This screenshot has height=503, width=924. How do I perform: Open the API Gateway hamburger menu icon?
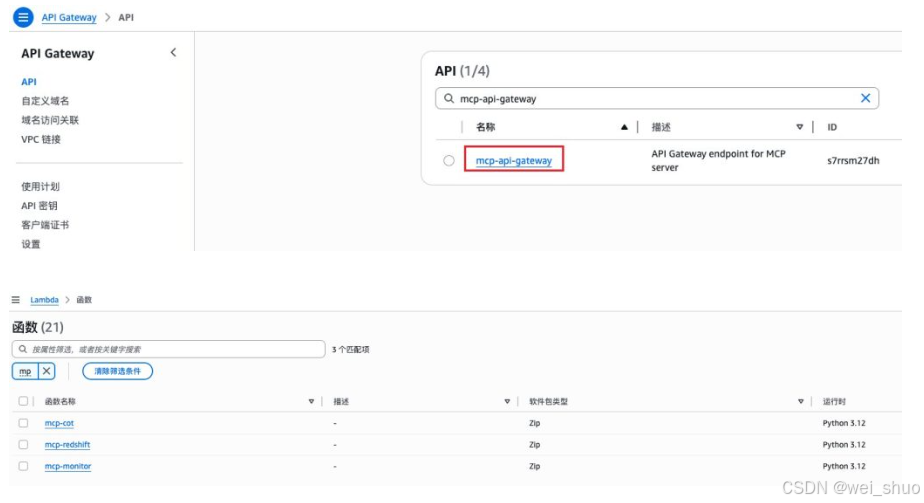(23, 17)
